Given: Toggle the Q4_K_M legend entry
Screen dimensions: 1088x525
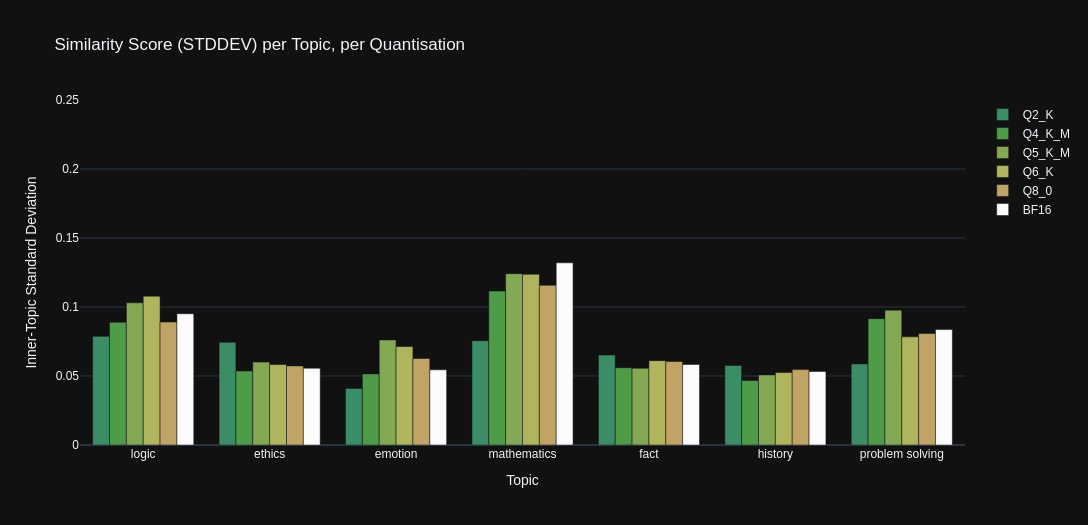Looking at the screenshot, I should tap(1034, 134).
